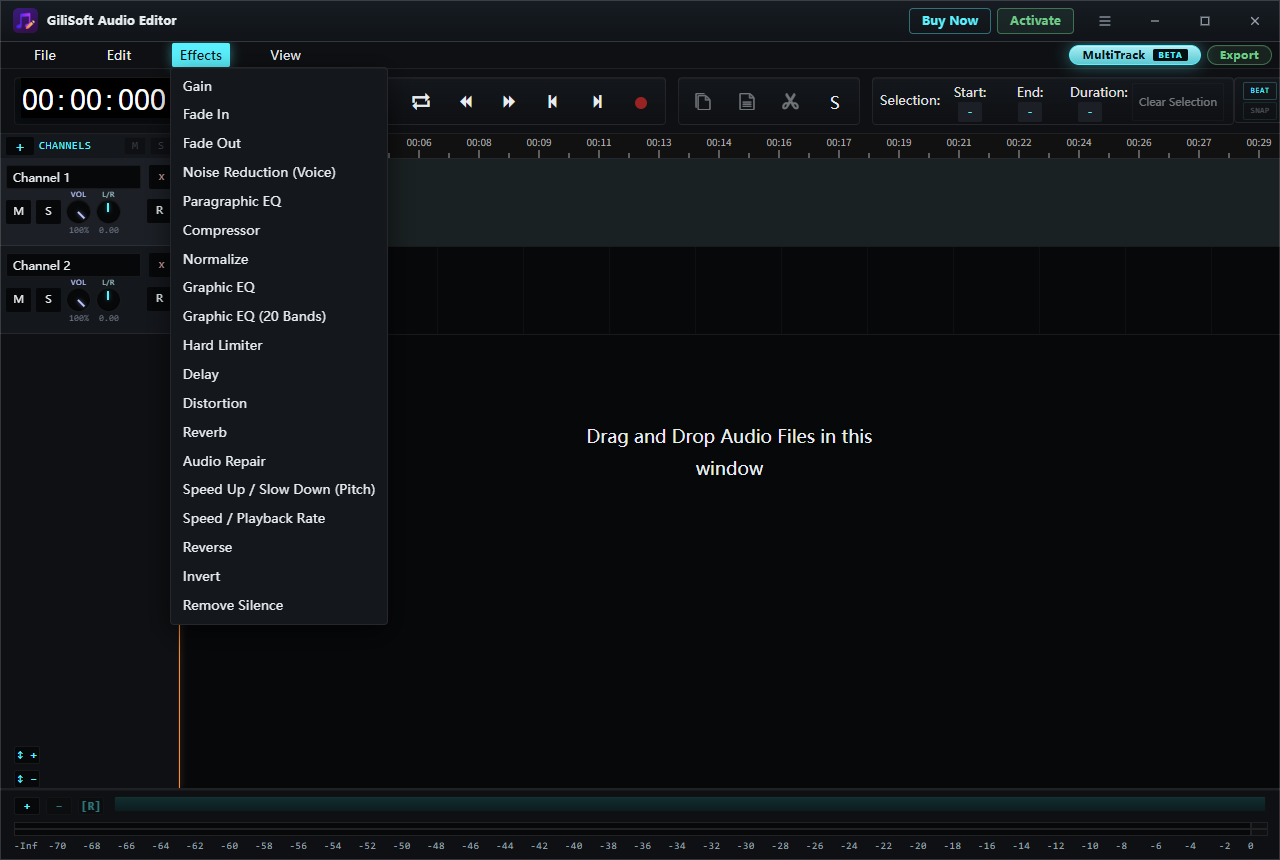The height and width of the screenshot is (860, 1280).
Task: Remove Channel 2 with its x button
Action: point(161,265)
